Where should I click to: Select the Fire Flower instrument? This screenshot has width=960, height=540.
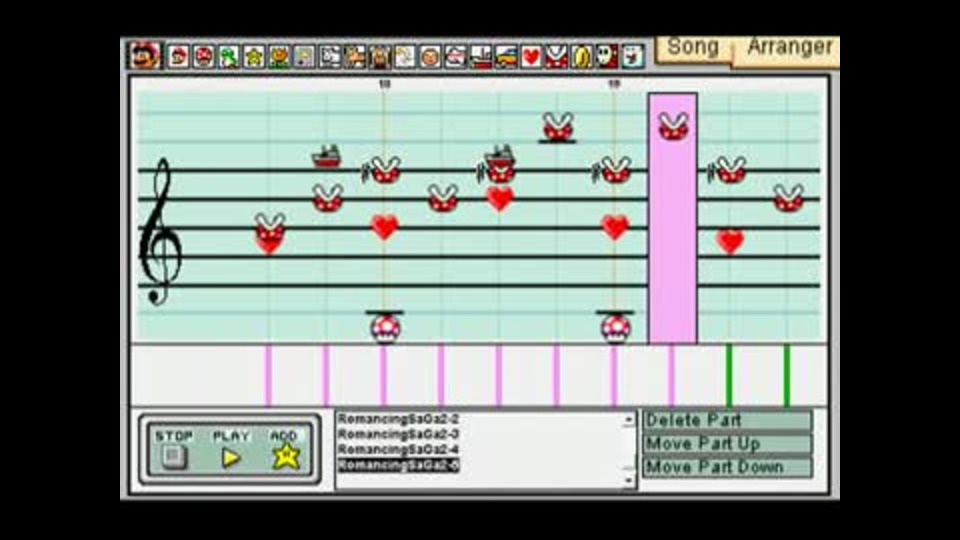pos(279,57)
